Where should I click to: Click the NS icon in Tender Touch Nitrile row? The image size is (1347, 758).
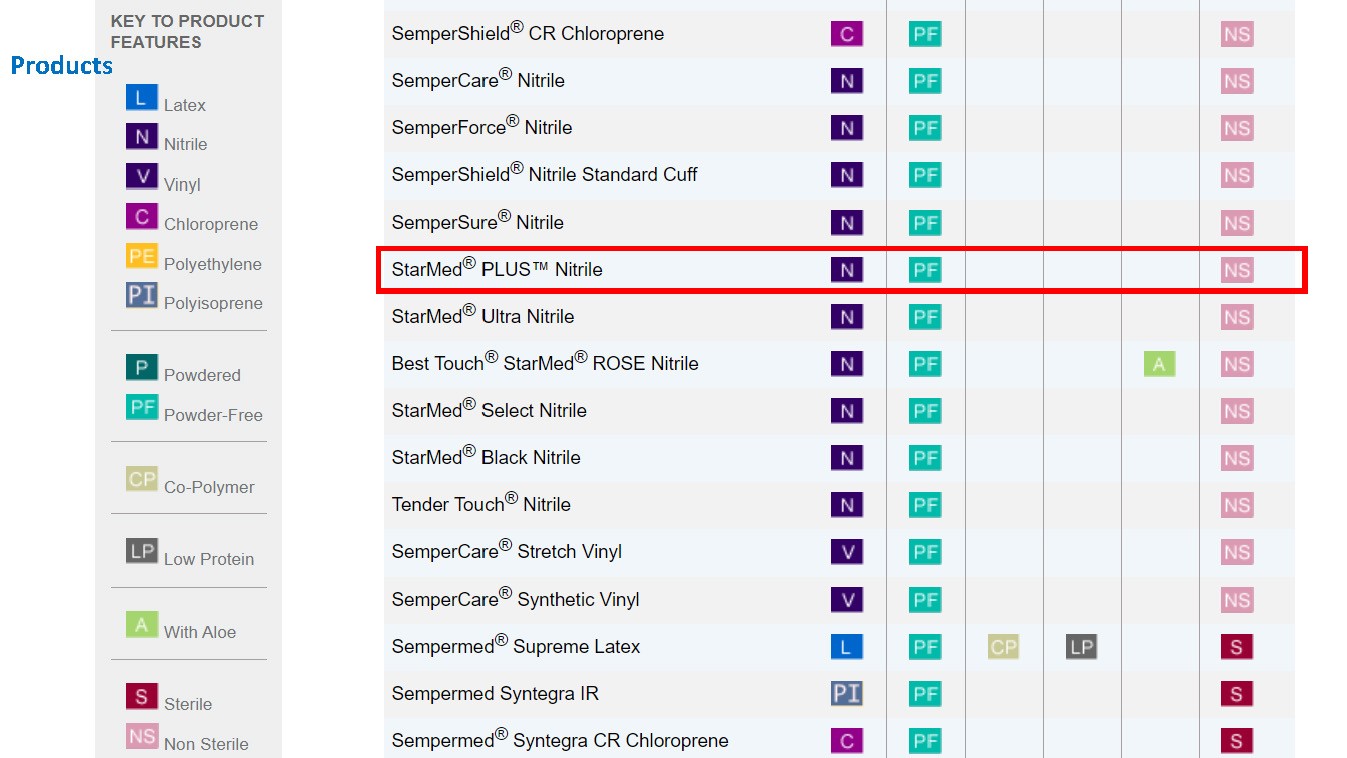pos(1237,505)
